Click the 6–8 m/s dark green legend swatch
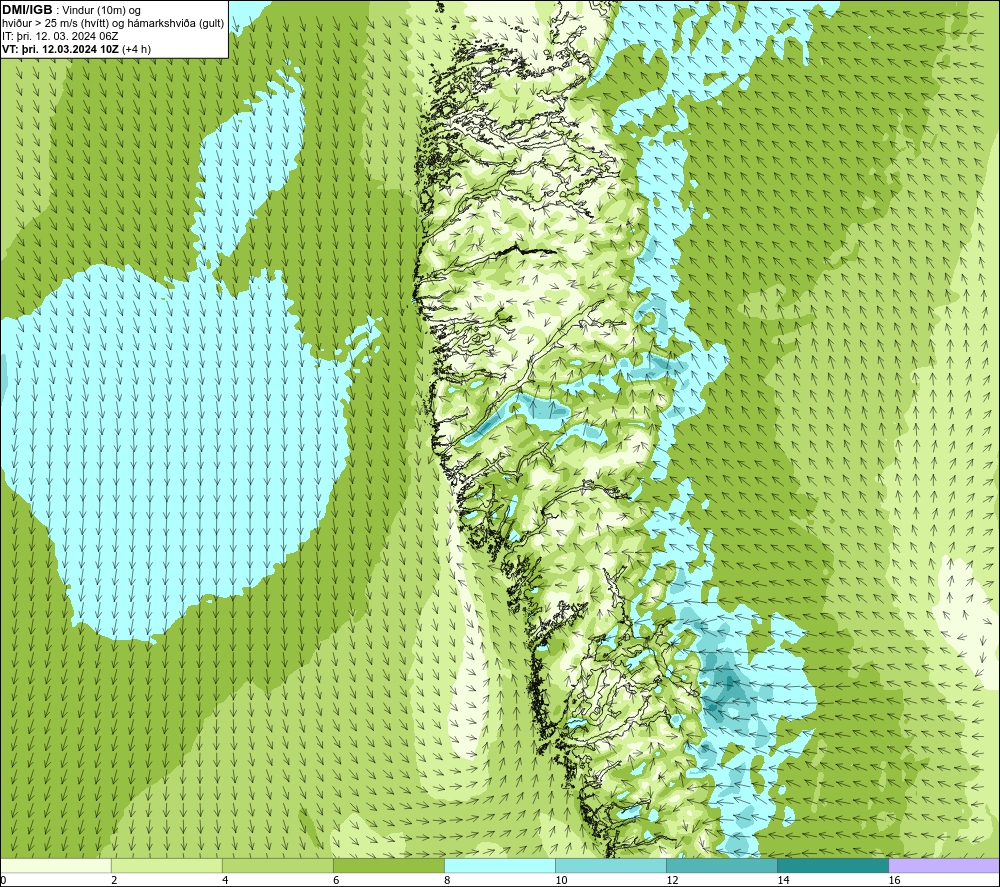The image size is (1000, 887). [389, 865]
